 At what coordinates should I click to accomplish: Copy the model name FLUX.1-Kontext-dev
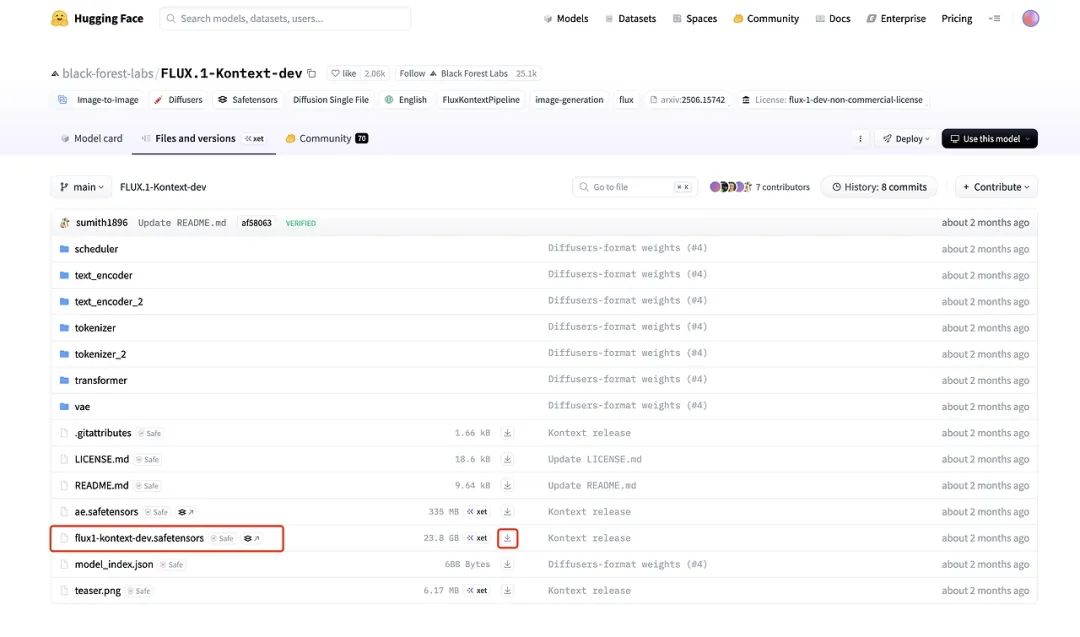click(311, 73)
